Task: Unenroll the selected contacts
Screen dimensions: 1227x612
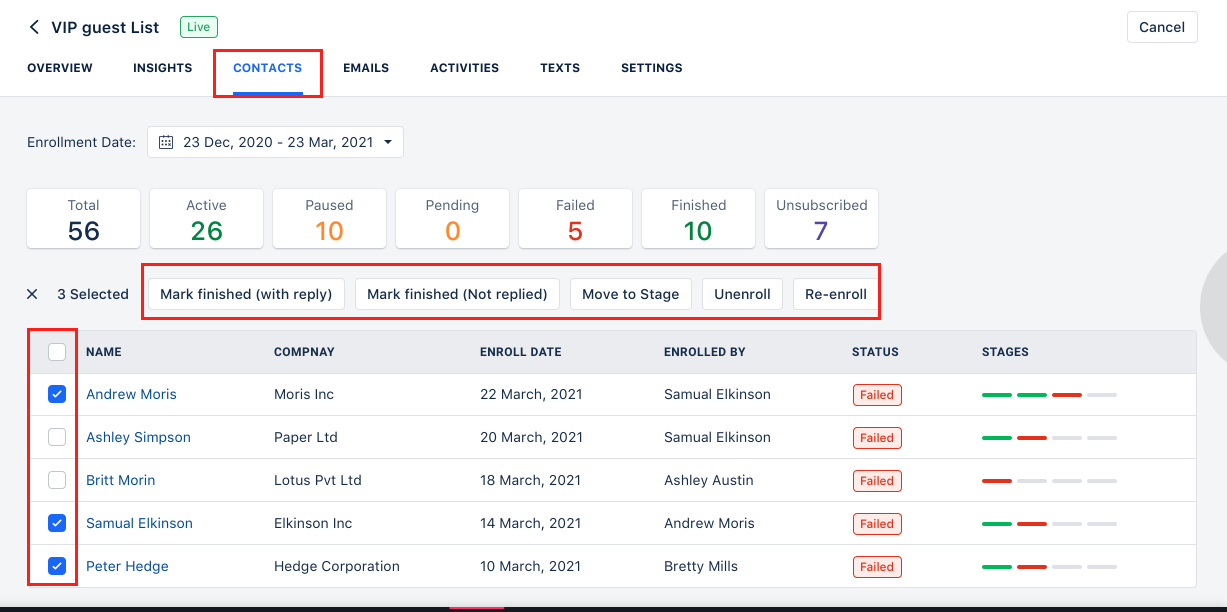Action: point(742,294)
